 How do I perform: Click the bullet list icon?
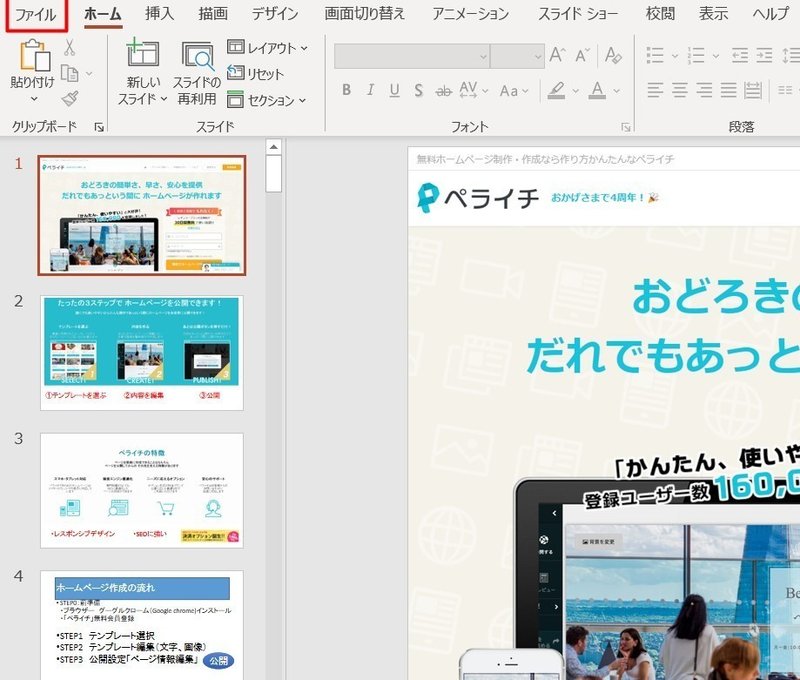(655, 55)
